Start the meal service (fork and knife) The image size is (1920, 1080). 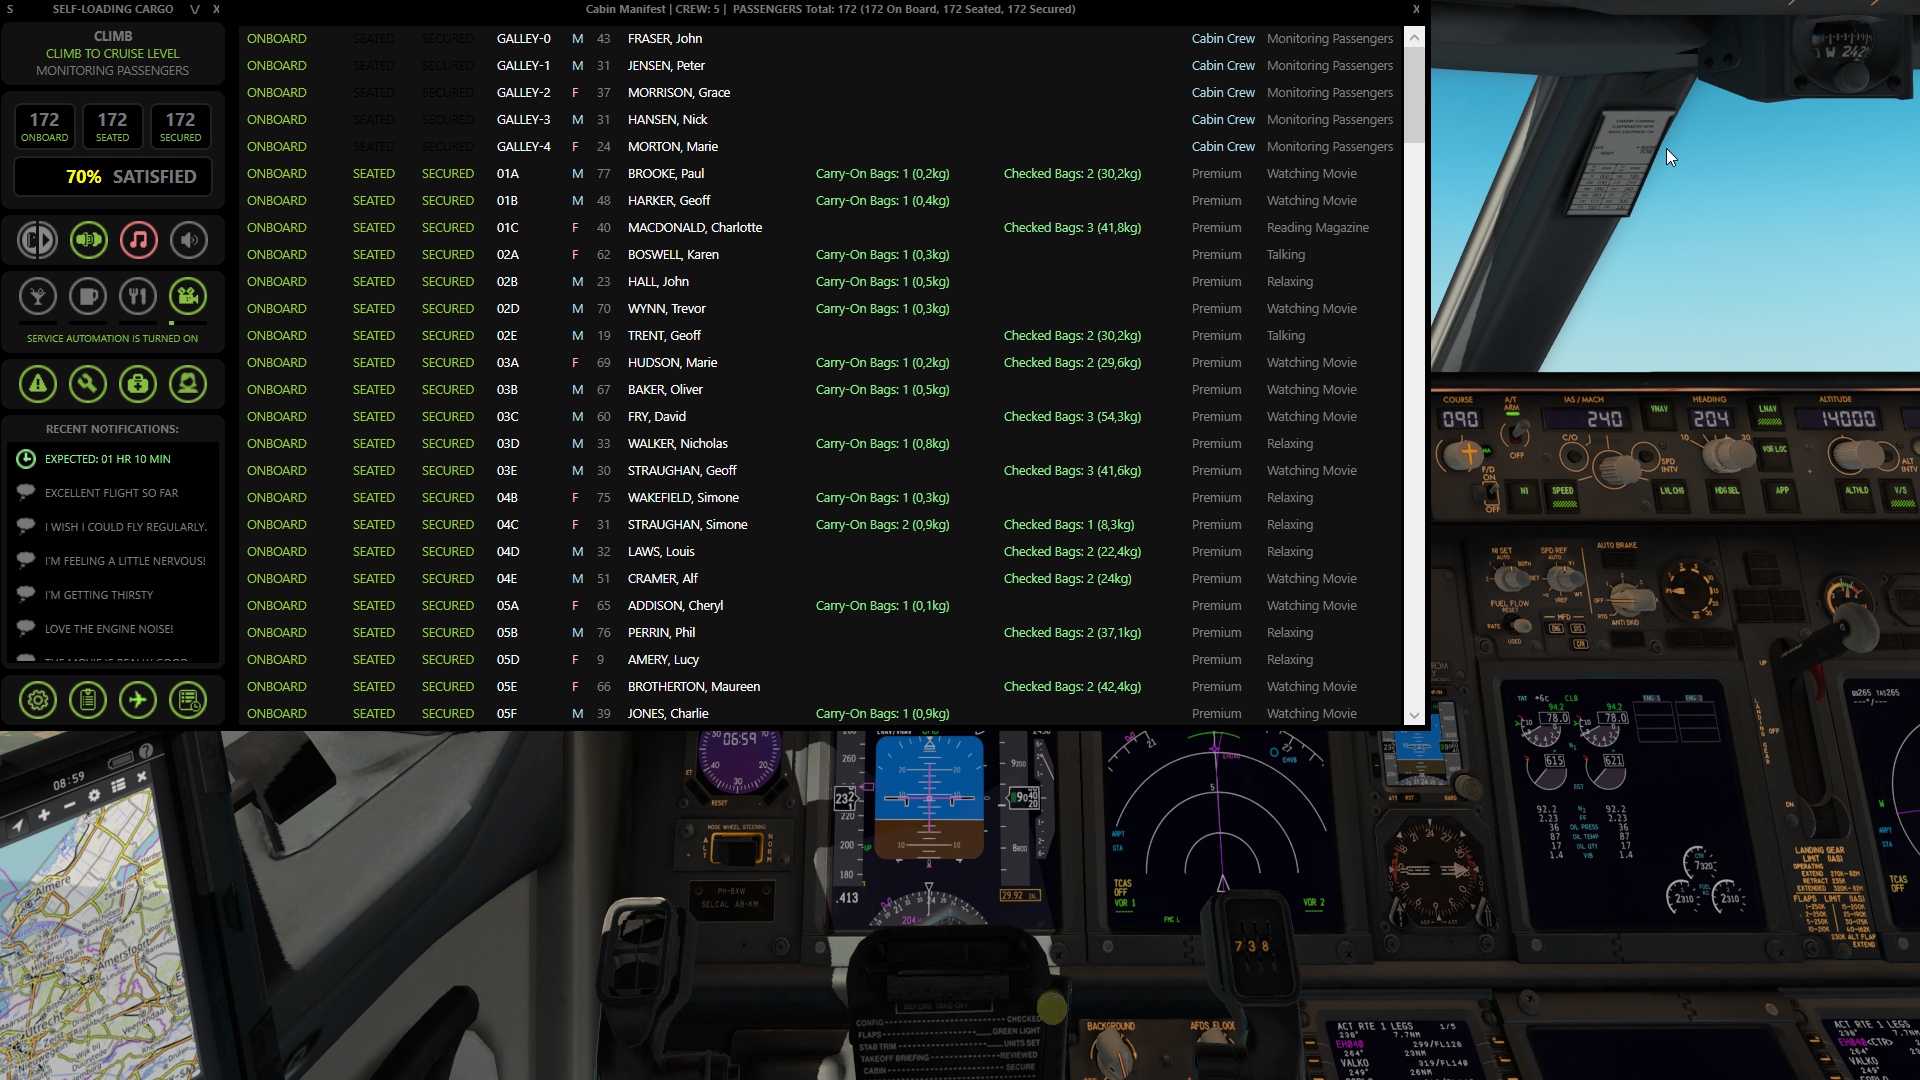138,296
